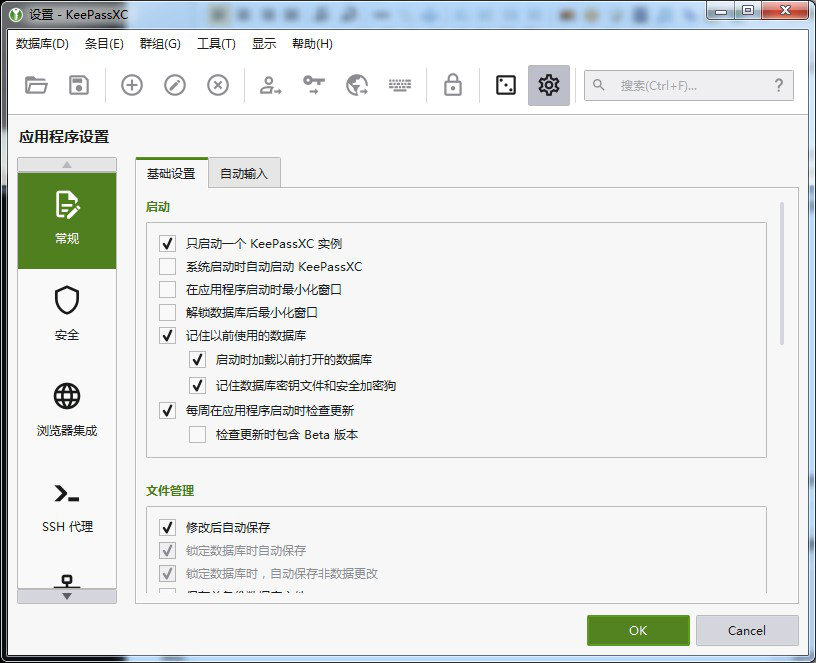The height and width of the screenshot is (663, 816).
Task: Open the 显示 menu
Action: point(264,44)
